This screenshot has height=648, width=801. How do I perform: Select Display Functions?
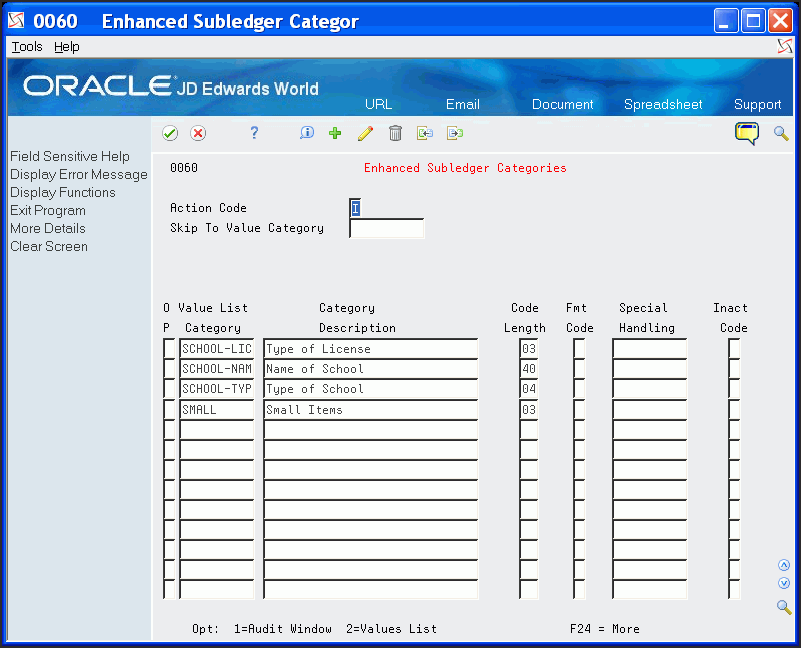pos(63,192)
